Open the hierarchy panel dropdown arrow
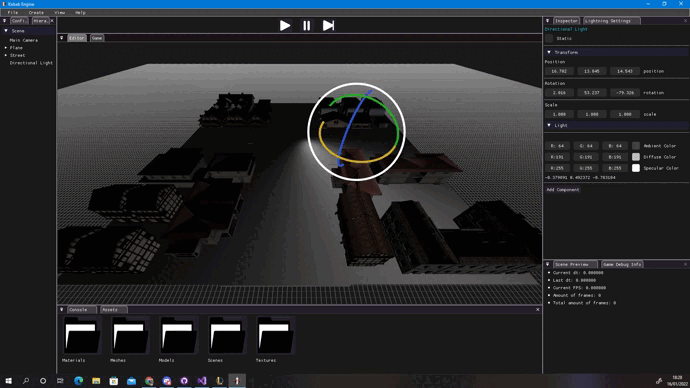The height and width of the screenshot is (388, 690). click(4, 21)
